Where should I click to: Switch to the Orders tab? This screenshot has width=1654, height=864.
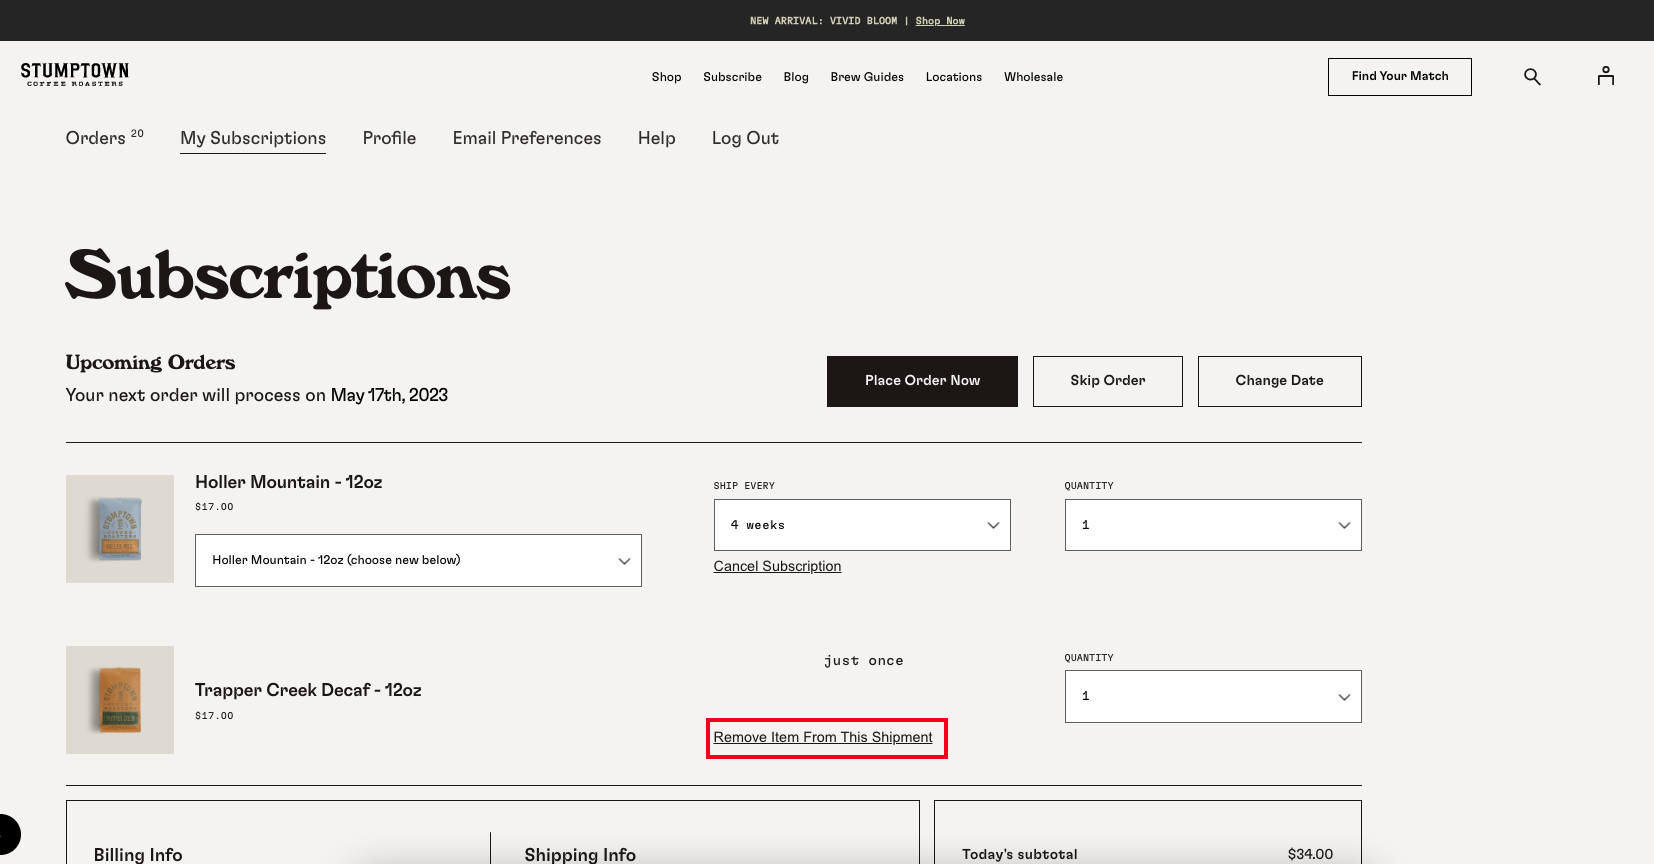[x=104, y=138]
